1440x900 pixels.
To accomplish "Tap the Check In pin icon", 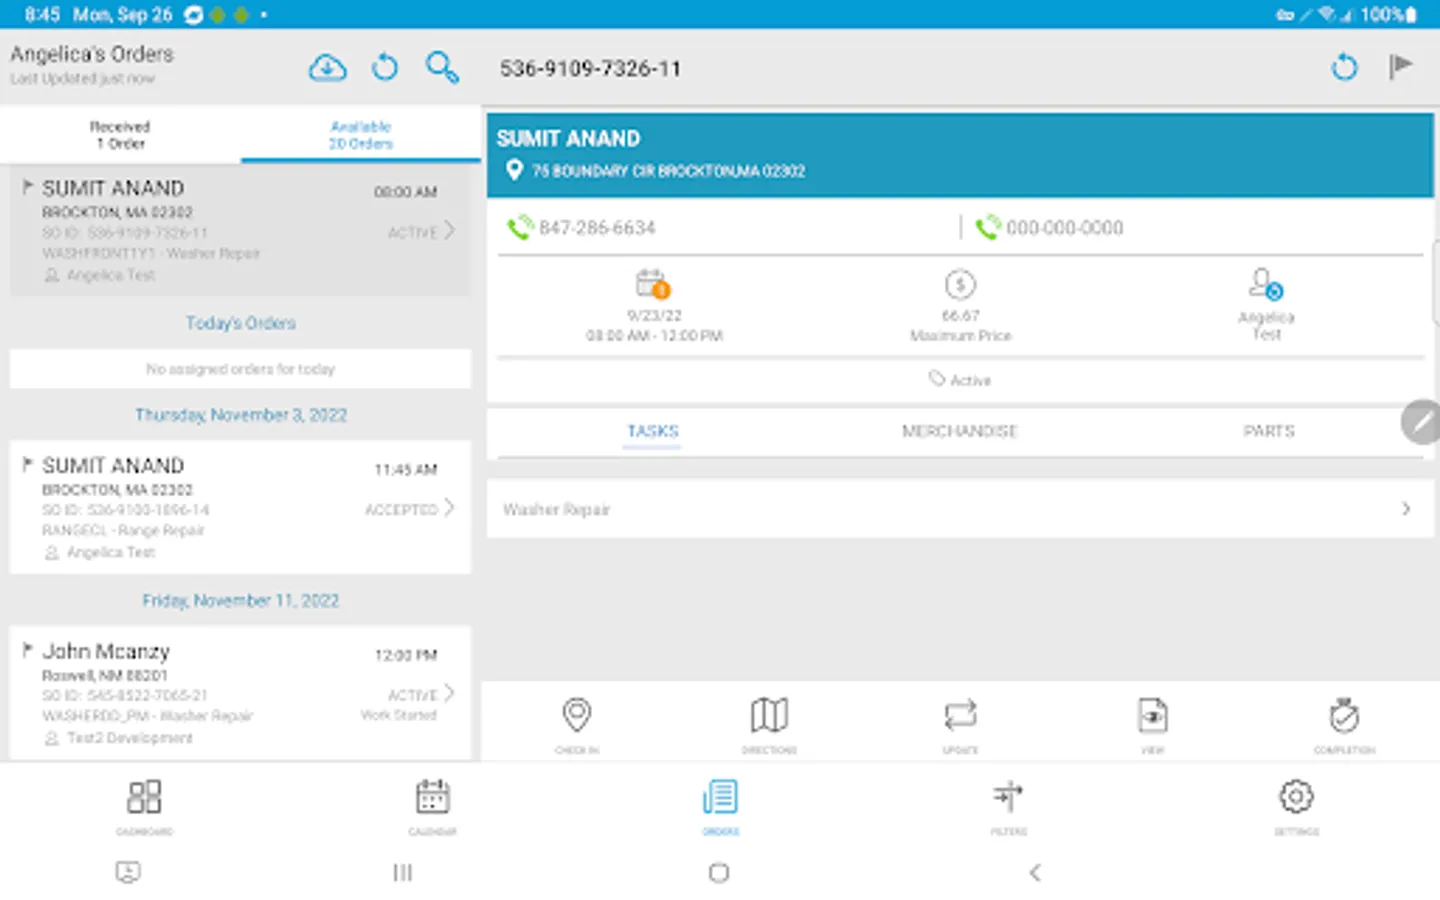I will pyautogui.click(x=577, y=715).
